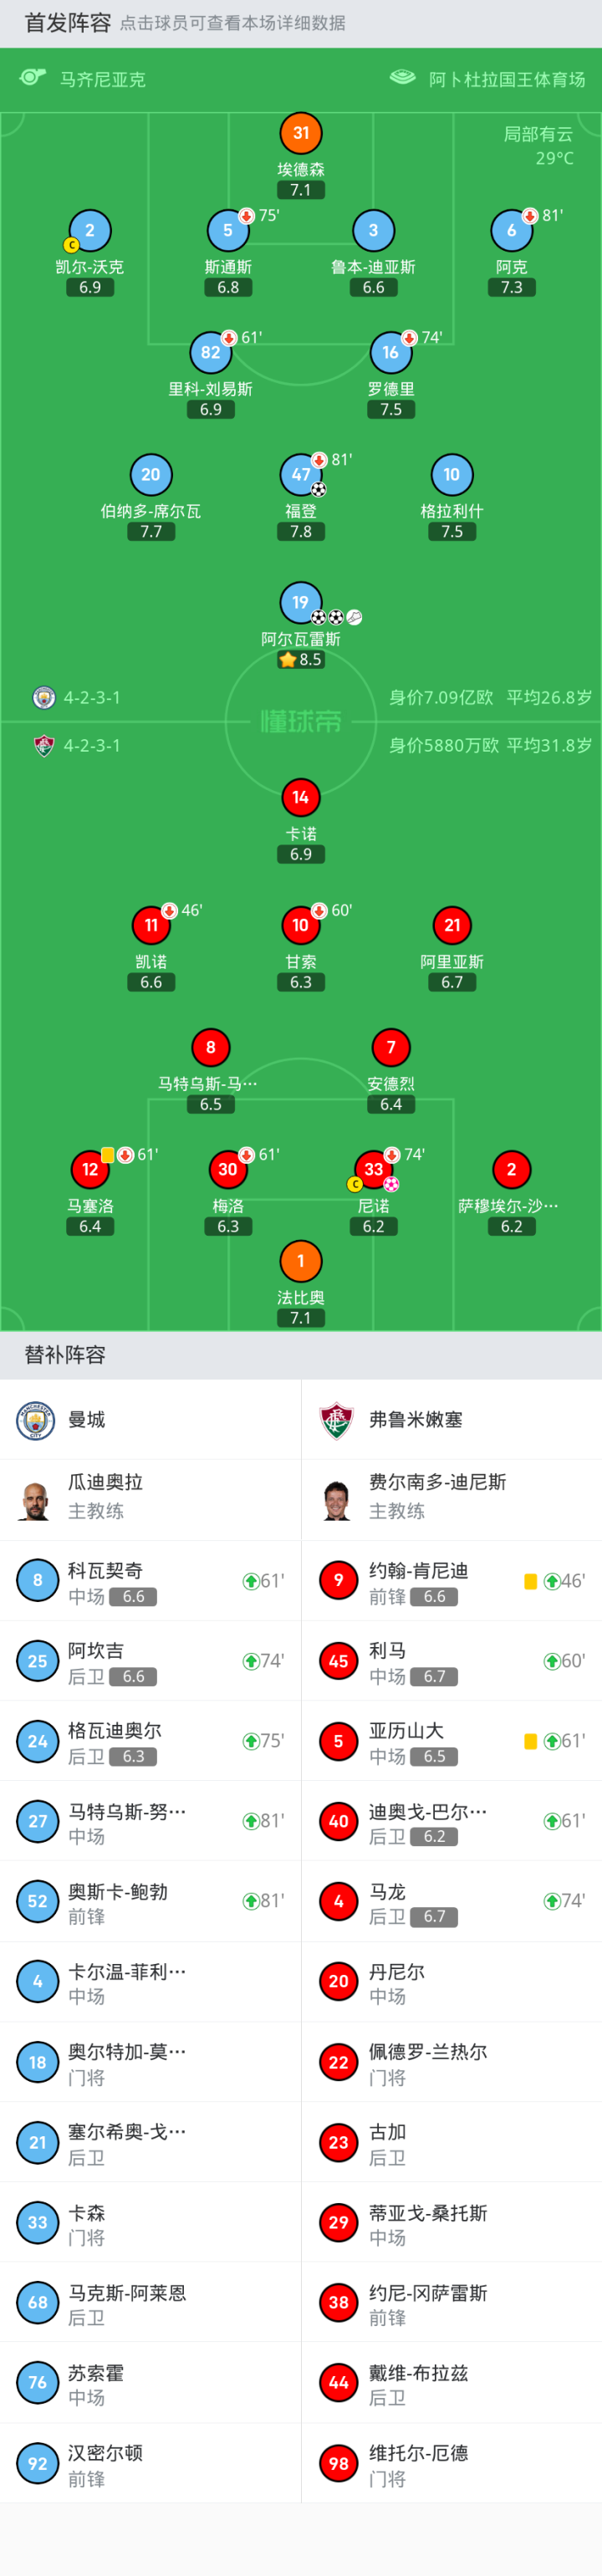The image size is (602, 2576).
Task: Open substitute 约翰-肯尼迪 details
Action: pos(451,1581)
